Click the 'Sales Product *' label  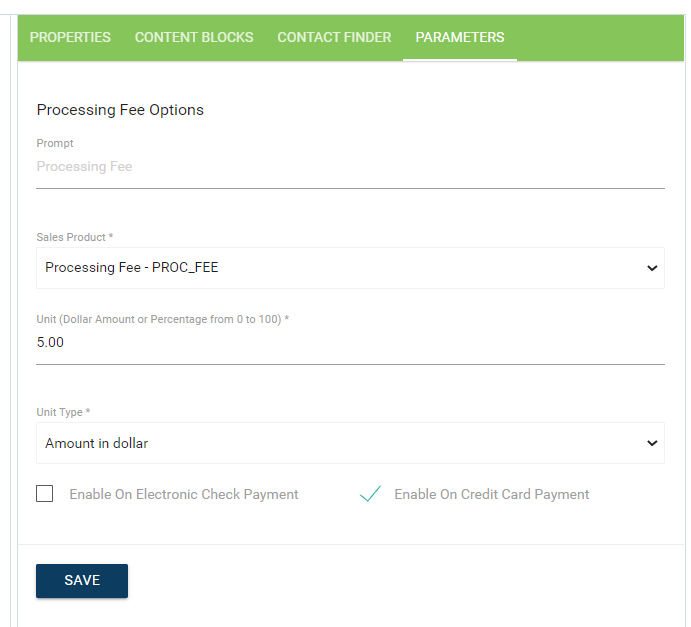coord(75,237)
